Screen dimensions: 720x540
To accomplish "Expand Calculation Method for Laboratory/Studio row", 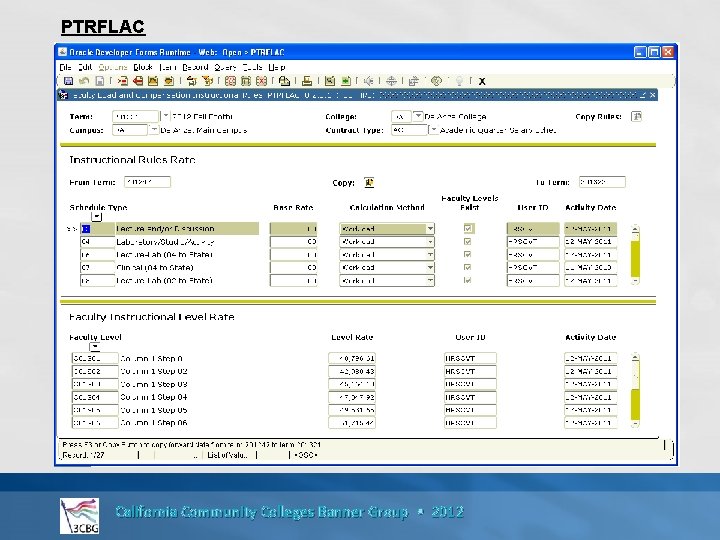I will pyautogui.click(x=430, y=242).
